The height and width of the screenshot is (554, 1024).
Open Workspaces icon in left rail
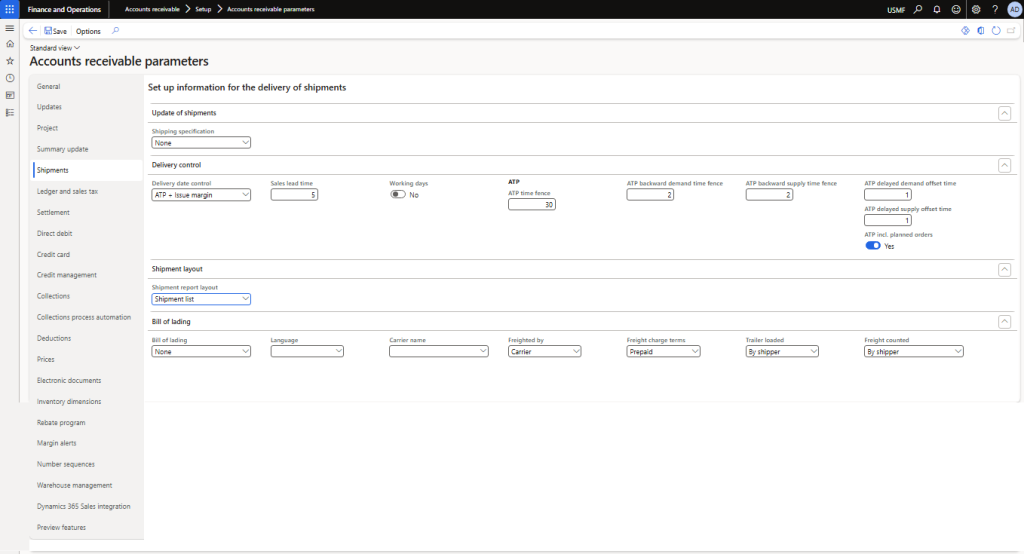tap(10, 95)
